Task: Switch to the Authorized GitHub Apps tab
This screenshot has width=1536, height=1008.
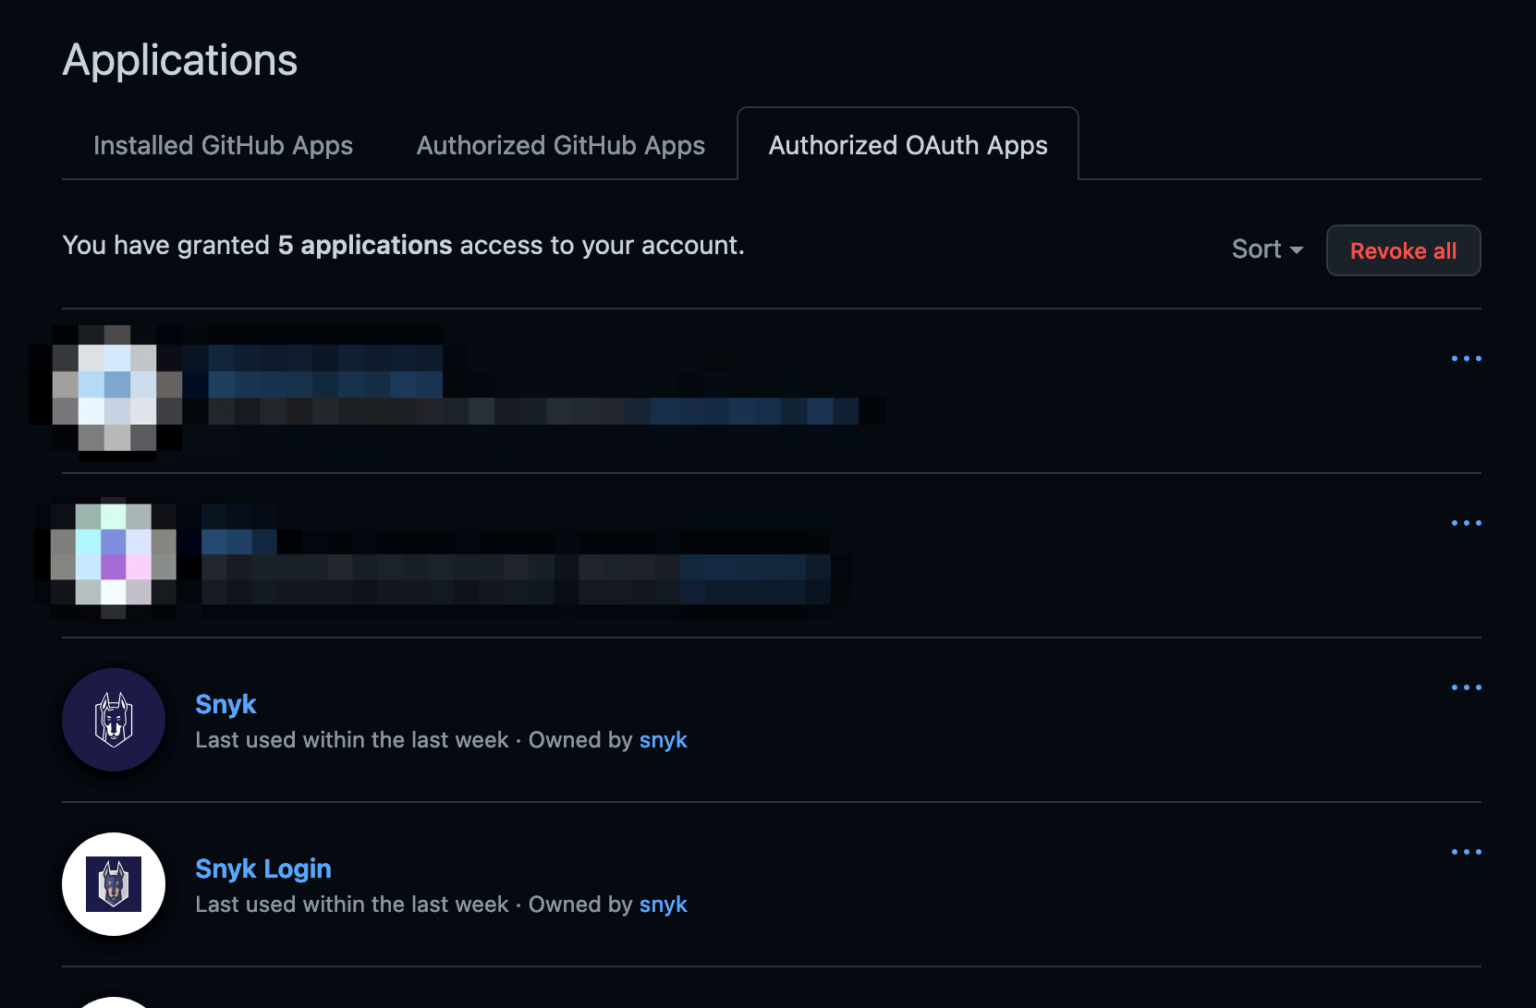Action: (x=560, y=145)
